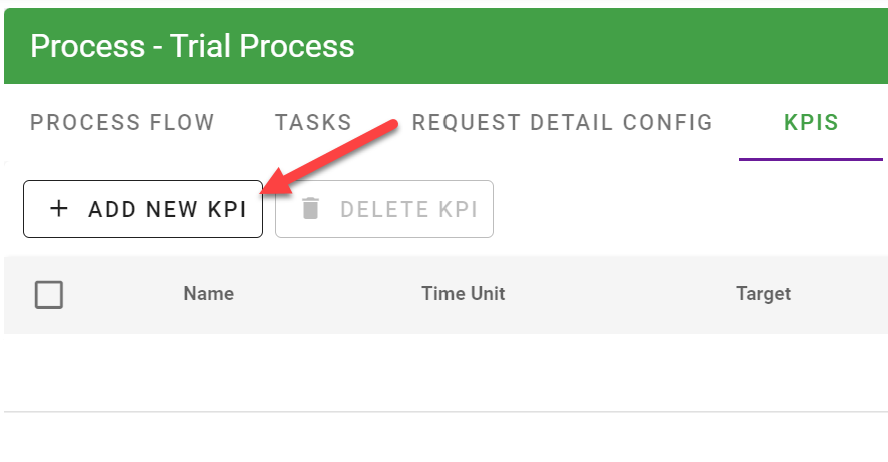Click the plus icon on Add New KPI
Screen dimensions: 888x462
click(x=60, y=209)
